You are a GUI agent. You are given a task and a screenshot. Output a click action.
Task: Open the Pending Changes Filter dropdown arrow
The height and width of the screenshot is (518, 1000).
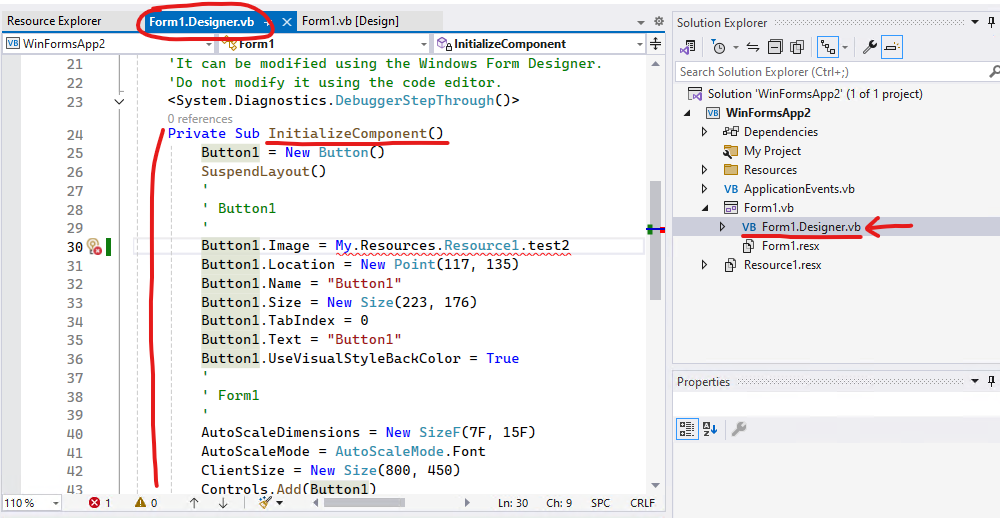click(735, 48)
